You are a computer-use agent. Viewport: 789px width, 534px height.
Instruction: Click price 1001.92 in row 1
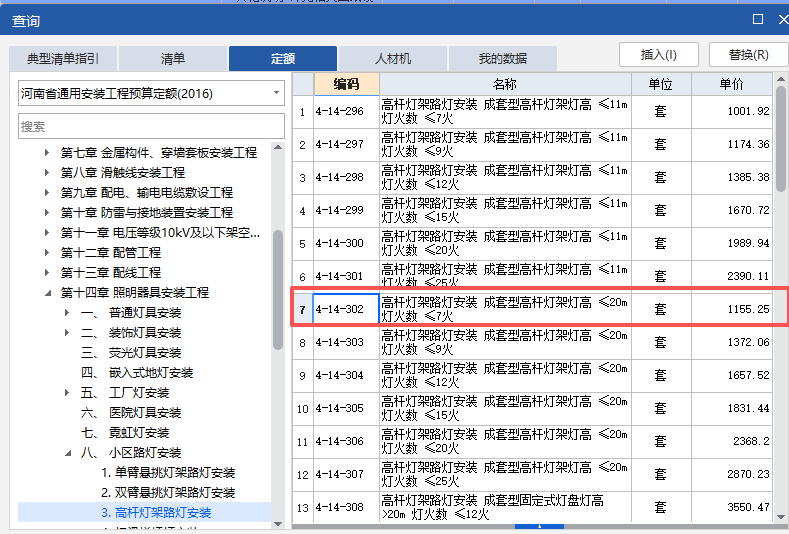748,111
